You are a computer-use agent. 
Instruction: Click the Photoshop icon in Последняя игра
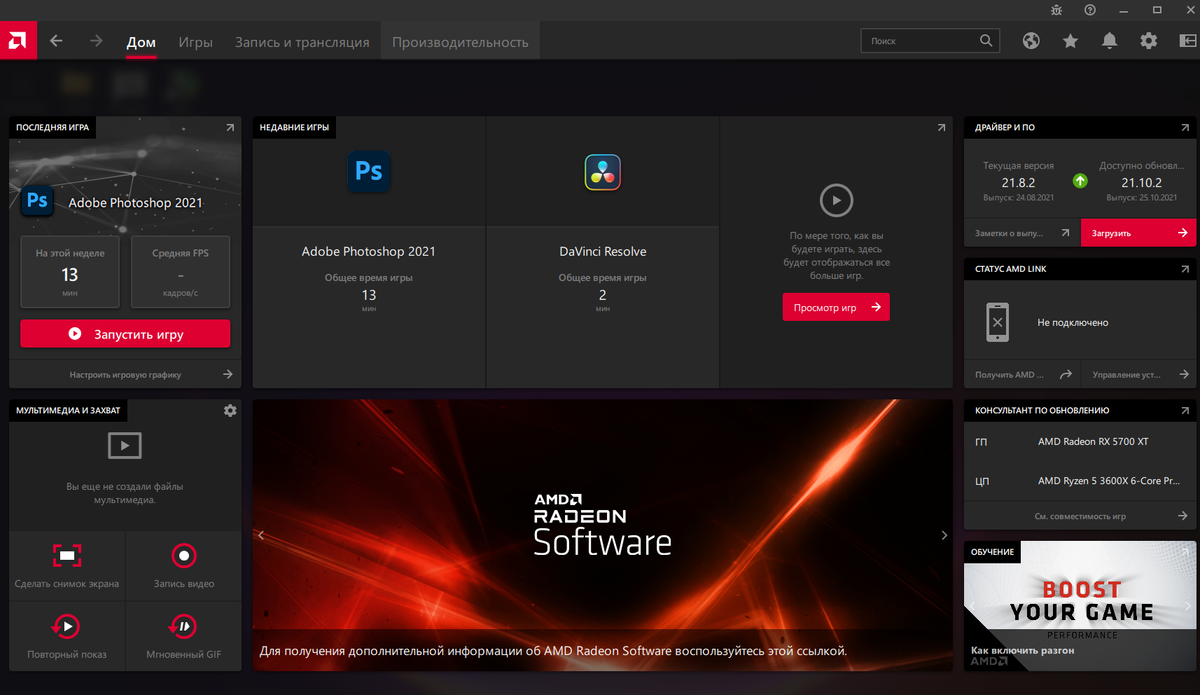(x=37, y=201)
